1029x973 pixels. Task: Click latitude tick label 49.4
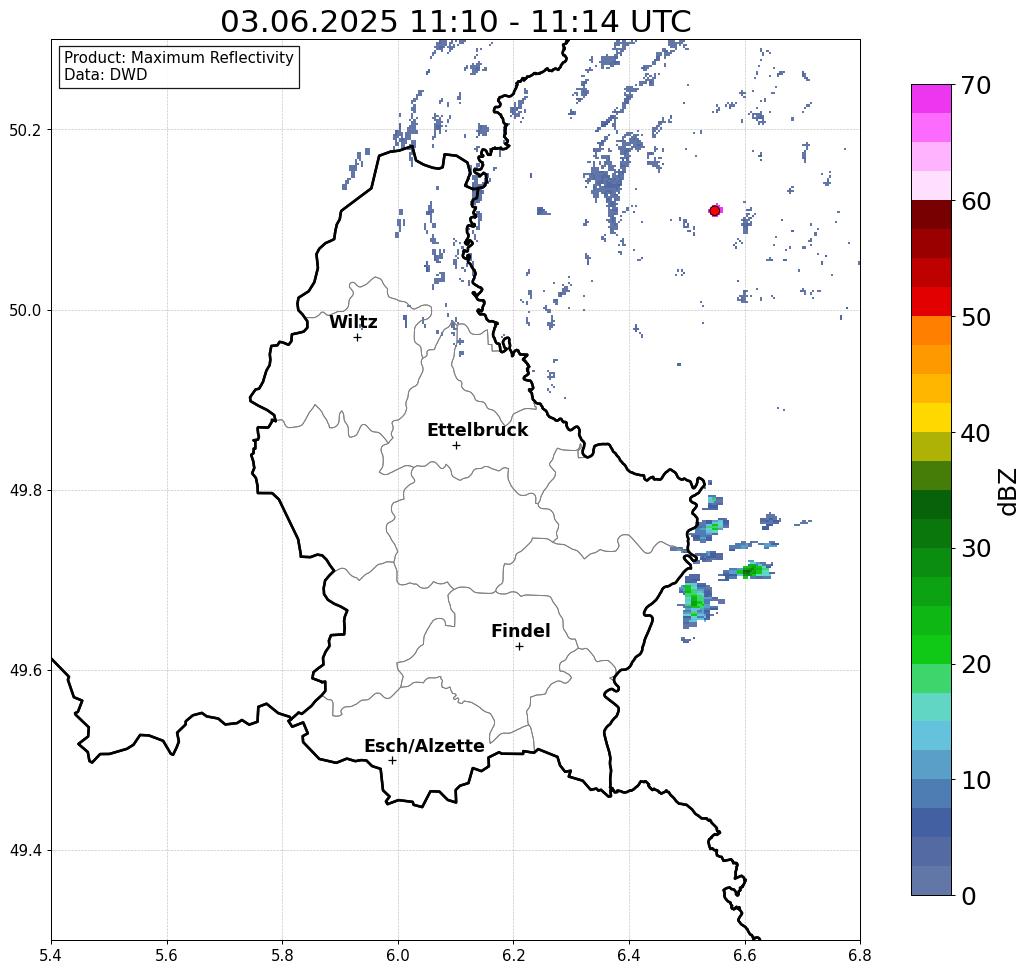(25, 851)
